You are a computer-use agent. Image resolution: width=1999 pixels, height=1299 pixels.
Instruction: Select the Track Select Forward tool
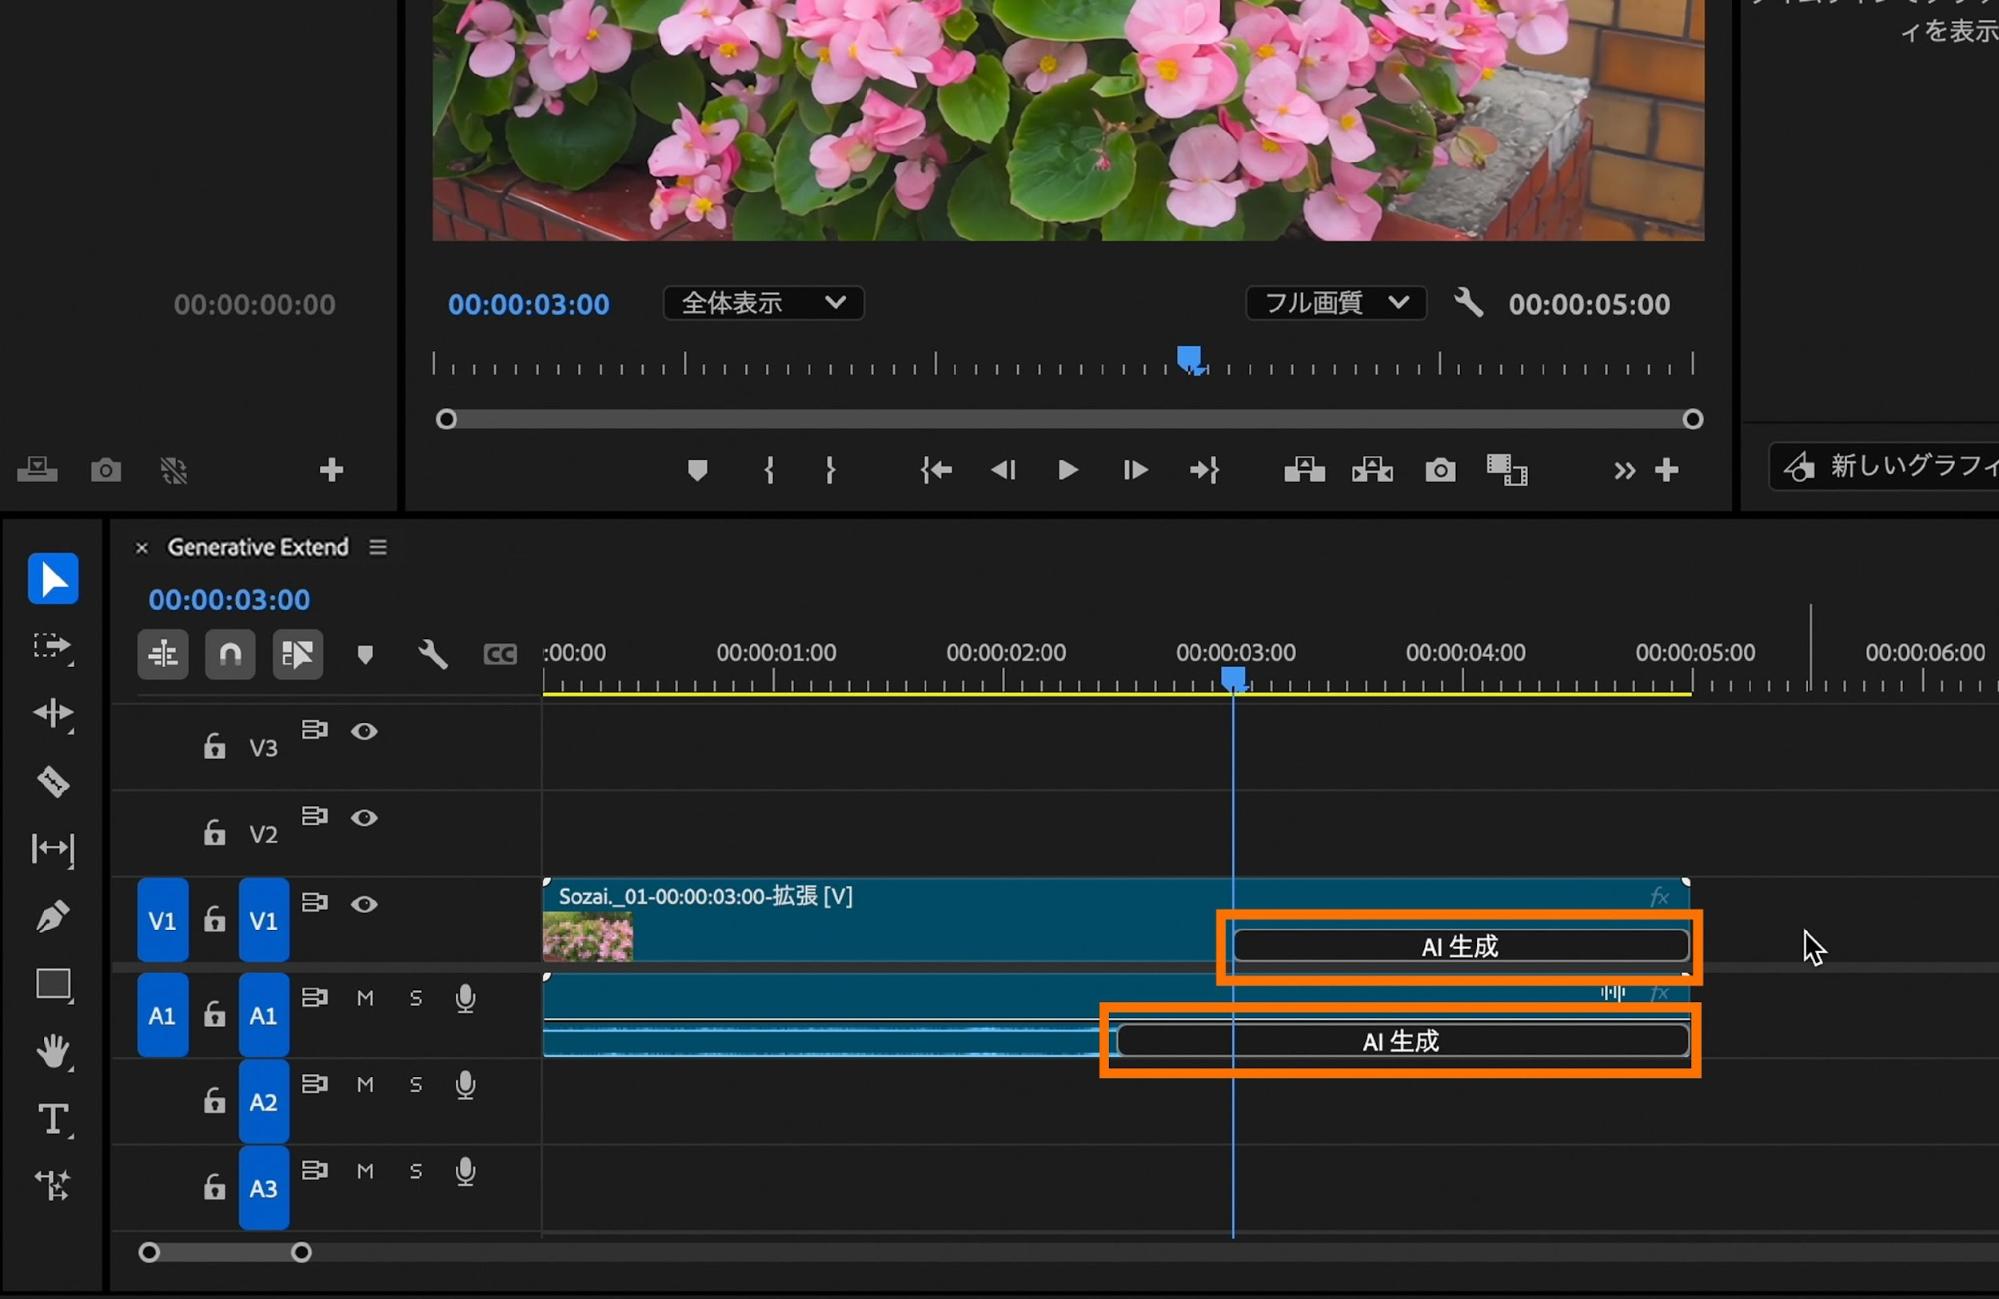point(53,646)
